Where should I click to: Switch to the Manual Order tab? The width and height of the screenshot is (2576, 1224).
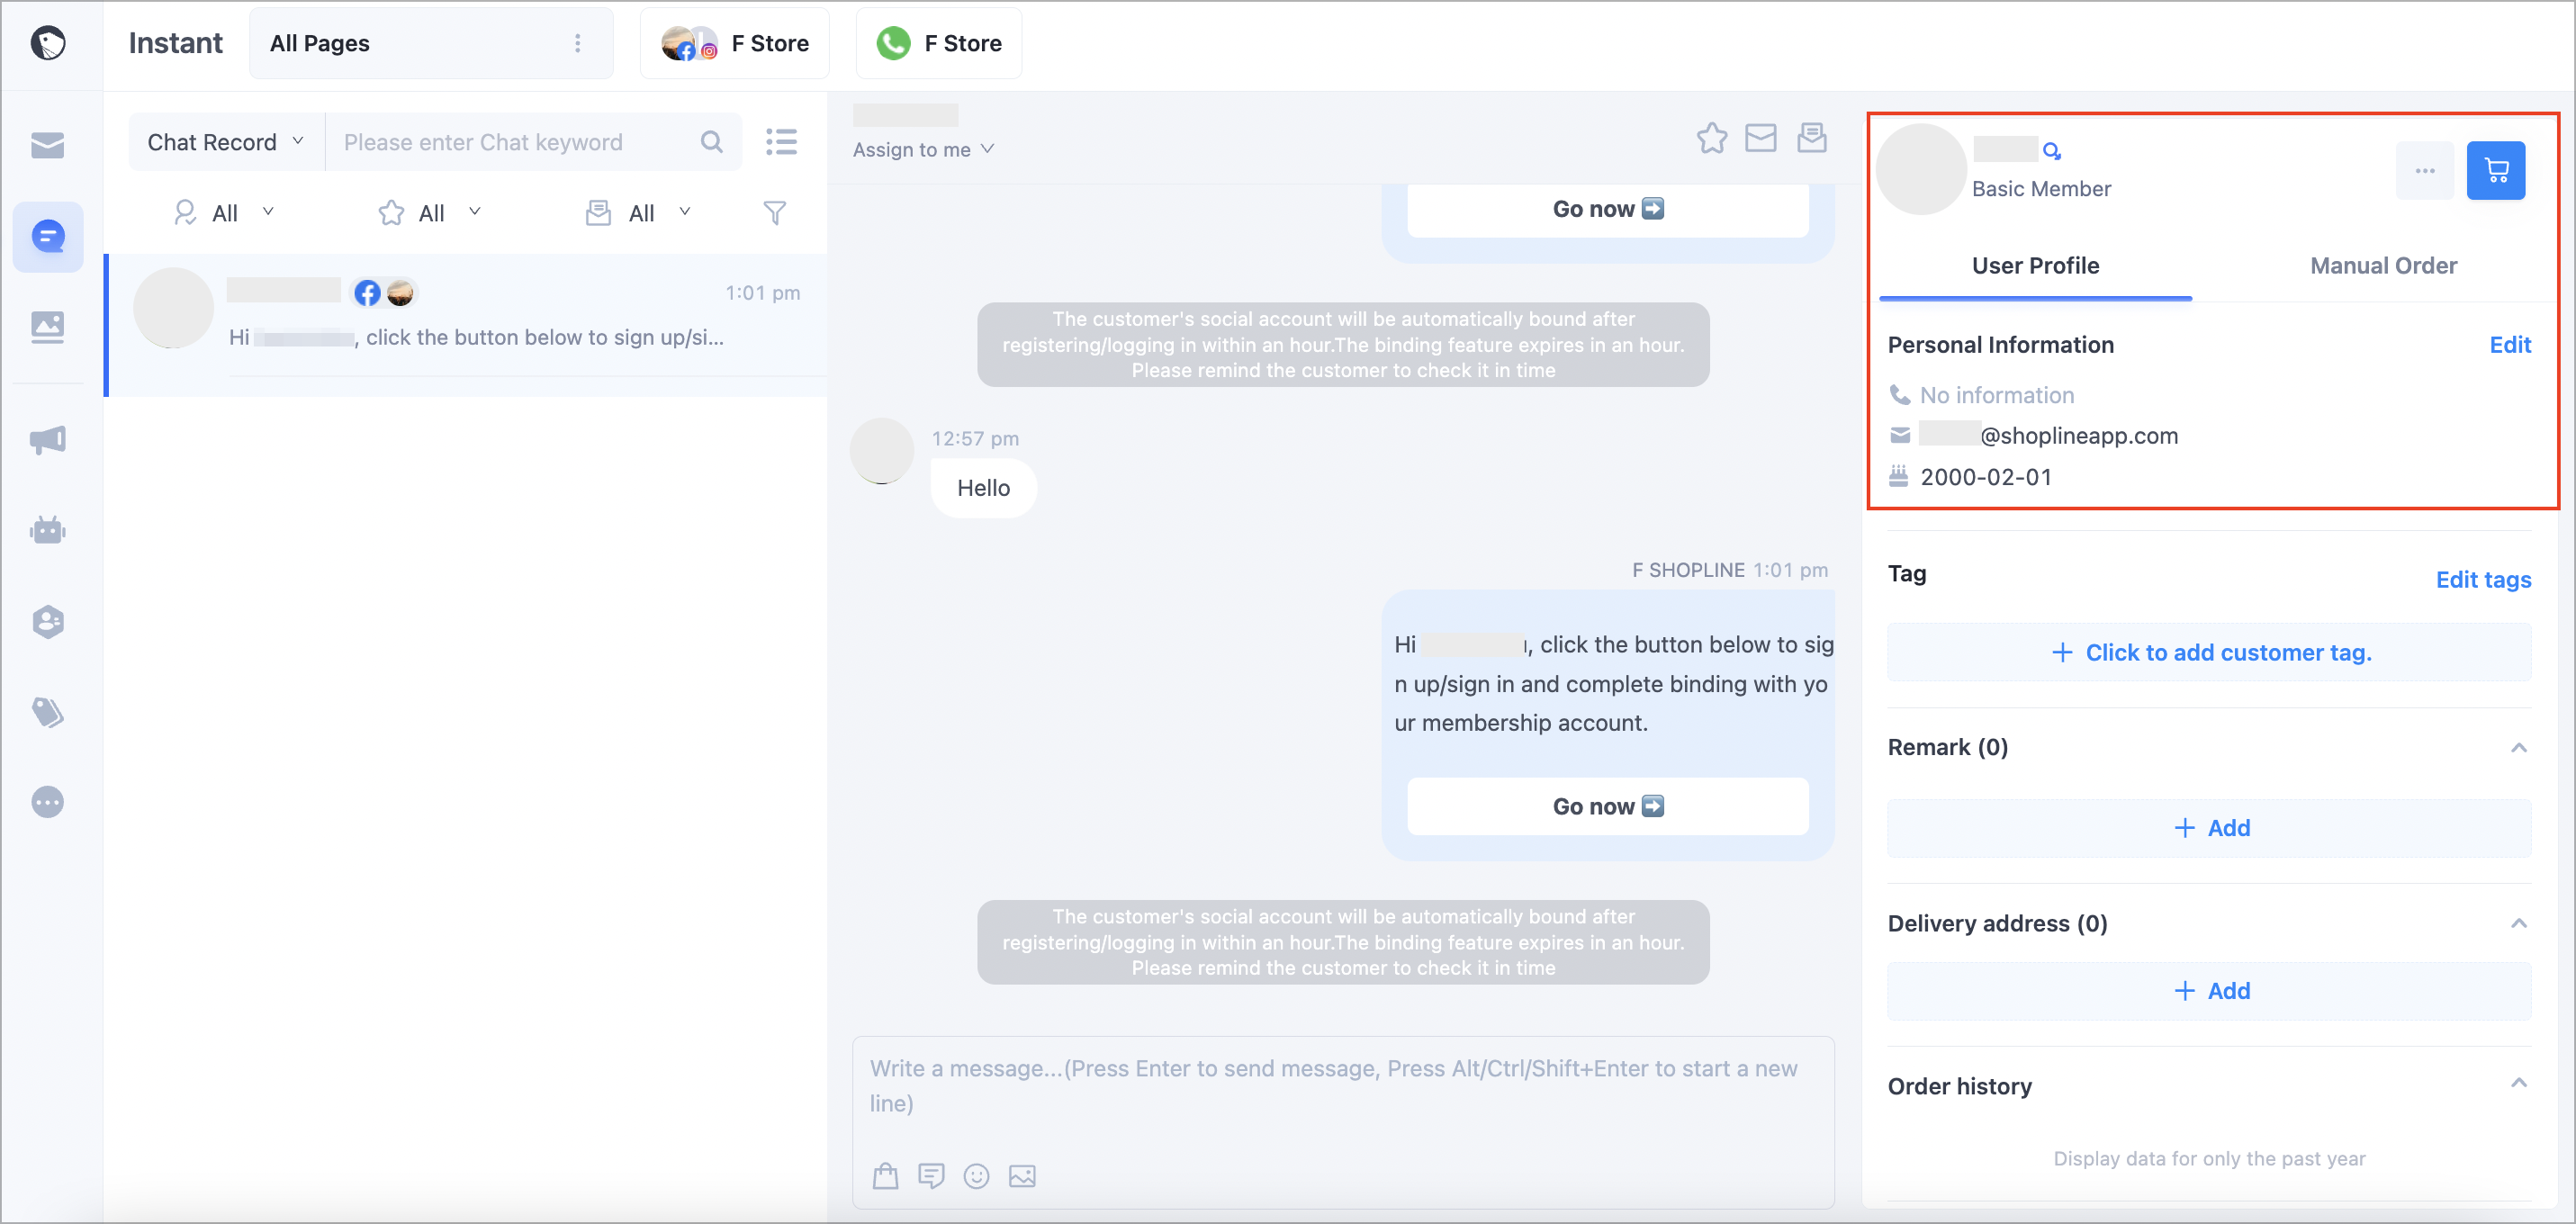(x=2383, y=265)
